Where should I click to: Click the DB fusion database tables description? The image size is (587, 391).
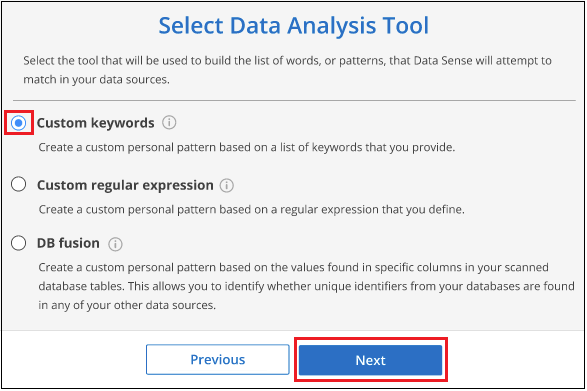[x=306, y=286]
